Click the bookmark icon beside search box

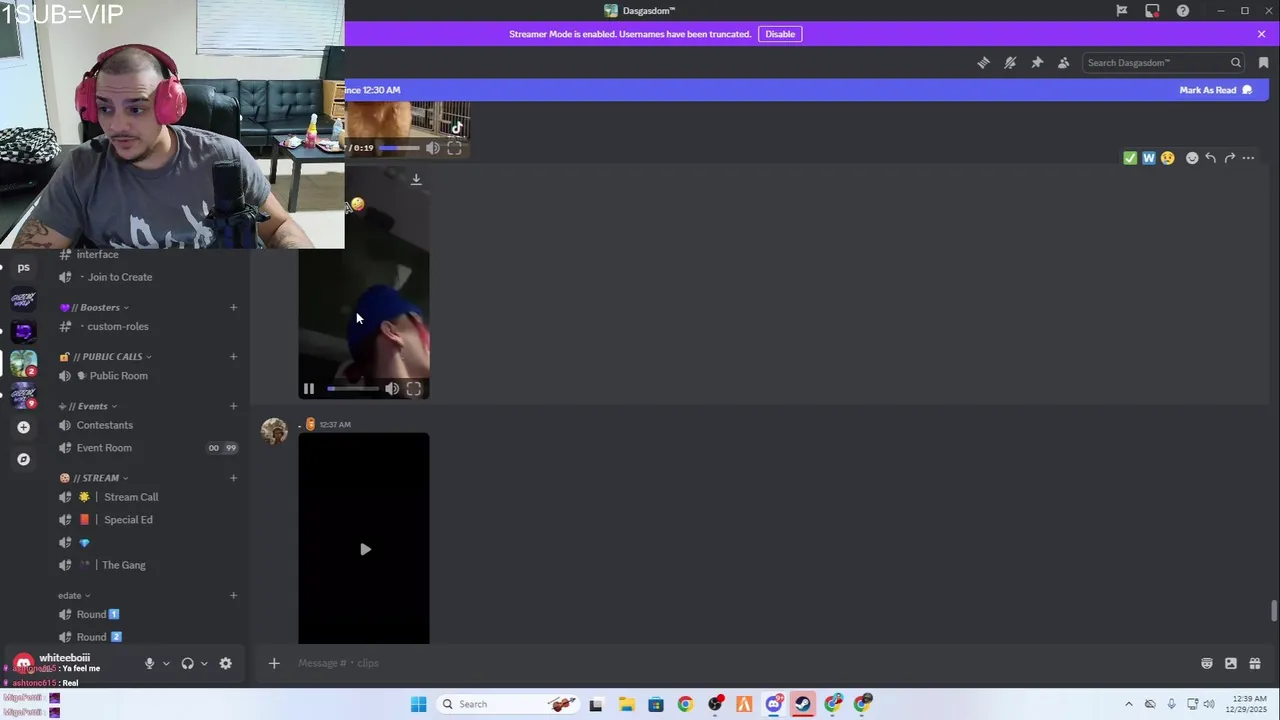[x=1263, y=63]
